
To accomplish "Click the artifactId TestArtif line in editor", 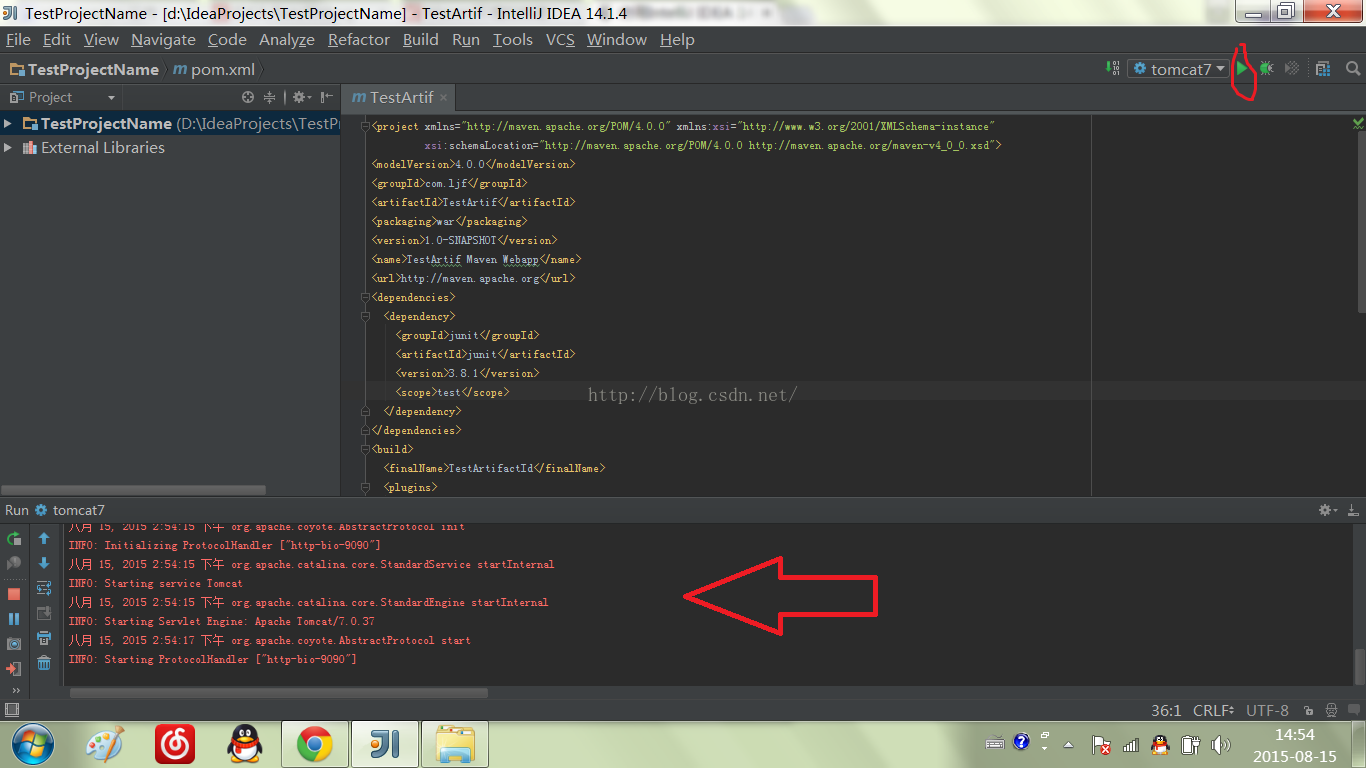I will pyautogui.click(x=473, y=202).
